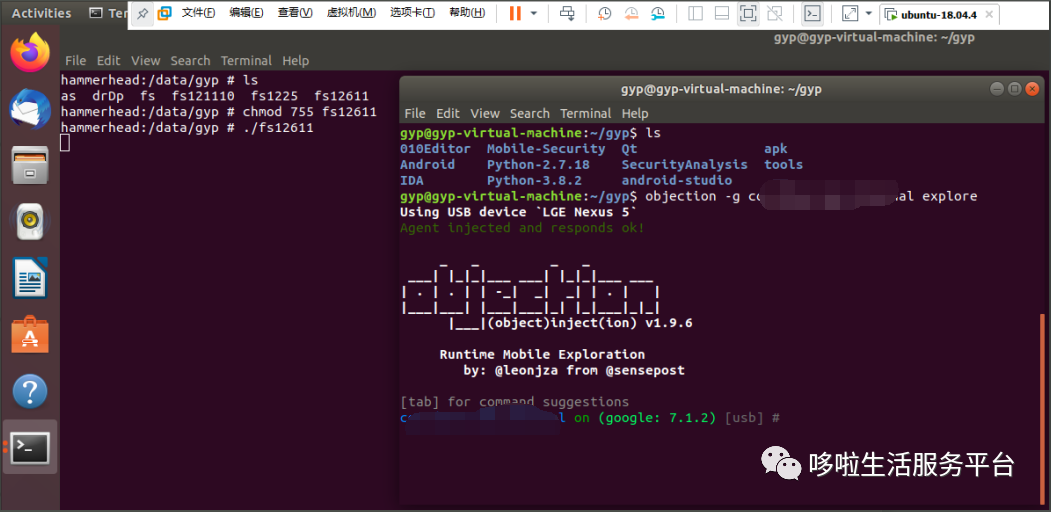Open Search menu in background terminal window
This screenshot has width=1051, height=512.
pyautogui.click(x=190, y=60)
